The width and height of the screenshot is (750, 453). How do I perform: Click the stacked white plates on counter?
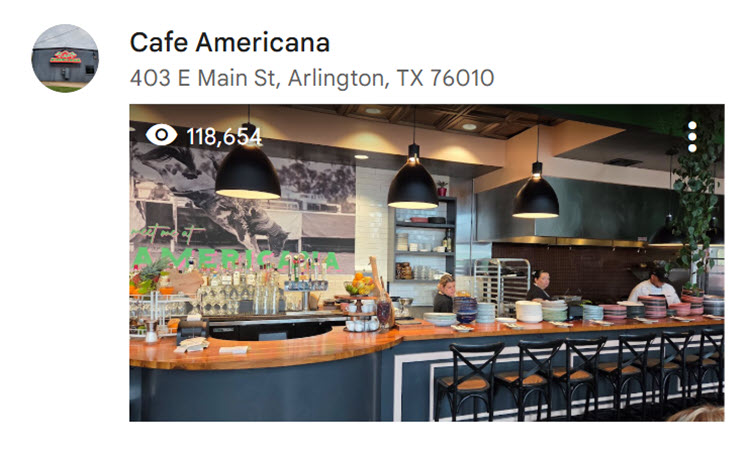(x=529, y=311)
